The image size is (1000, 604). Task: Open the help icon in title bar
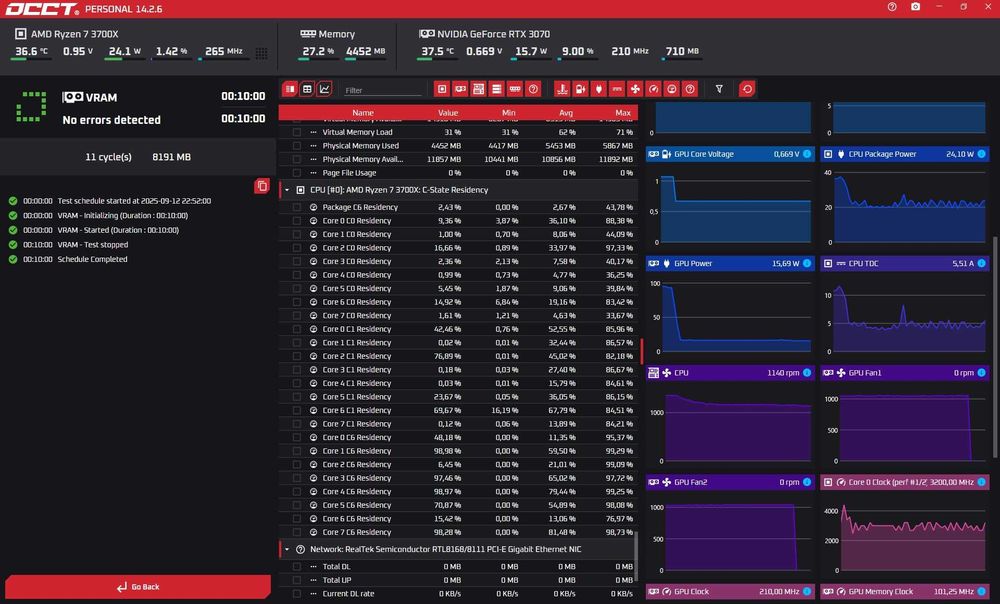point(892,7)
